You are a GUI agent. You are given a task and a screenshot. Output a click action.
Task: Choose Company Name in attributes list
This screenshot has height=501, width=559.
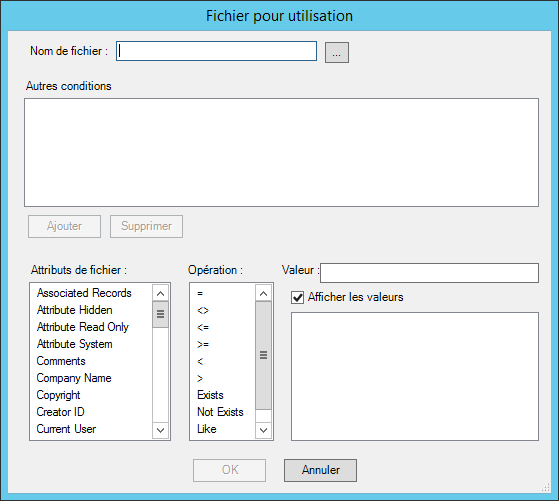click(74, 378)
